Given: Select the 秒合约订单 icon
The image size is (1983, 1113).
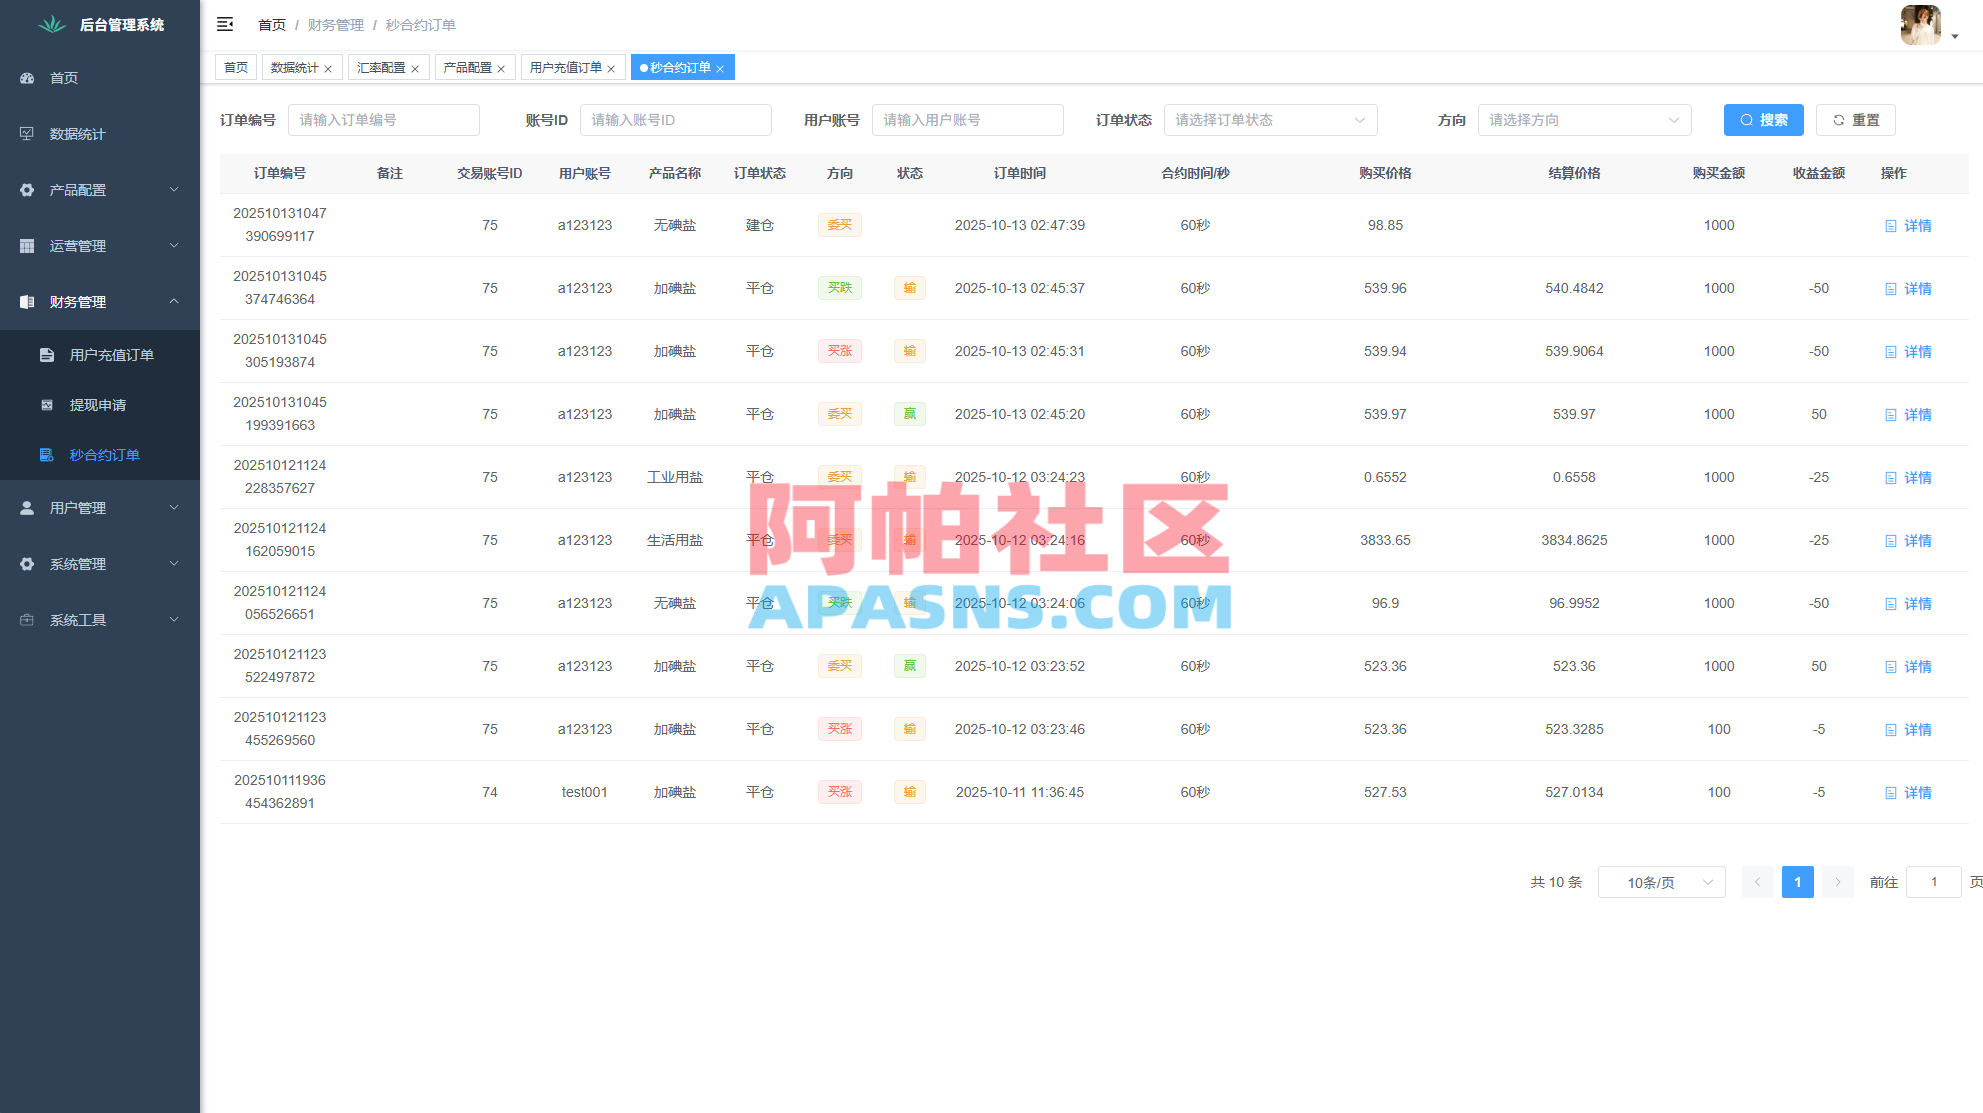Looking at the screenshot, I should click(x=46, y=454).
